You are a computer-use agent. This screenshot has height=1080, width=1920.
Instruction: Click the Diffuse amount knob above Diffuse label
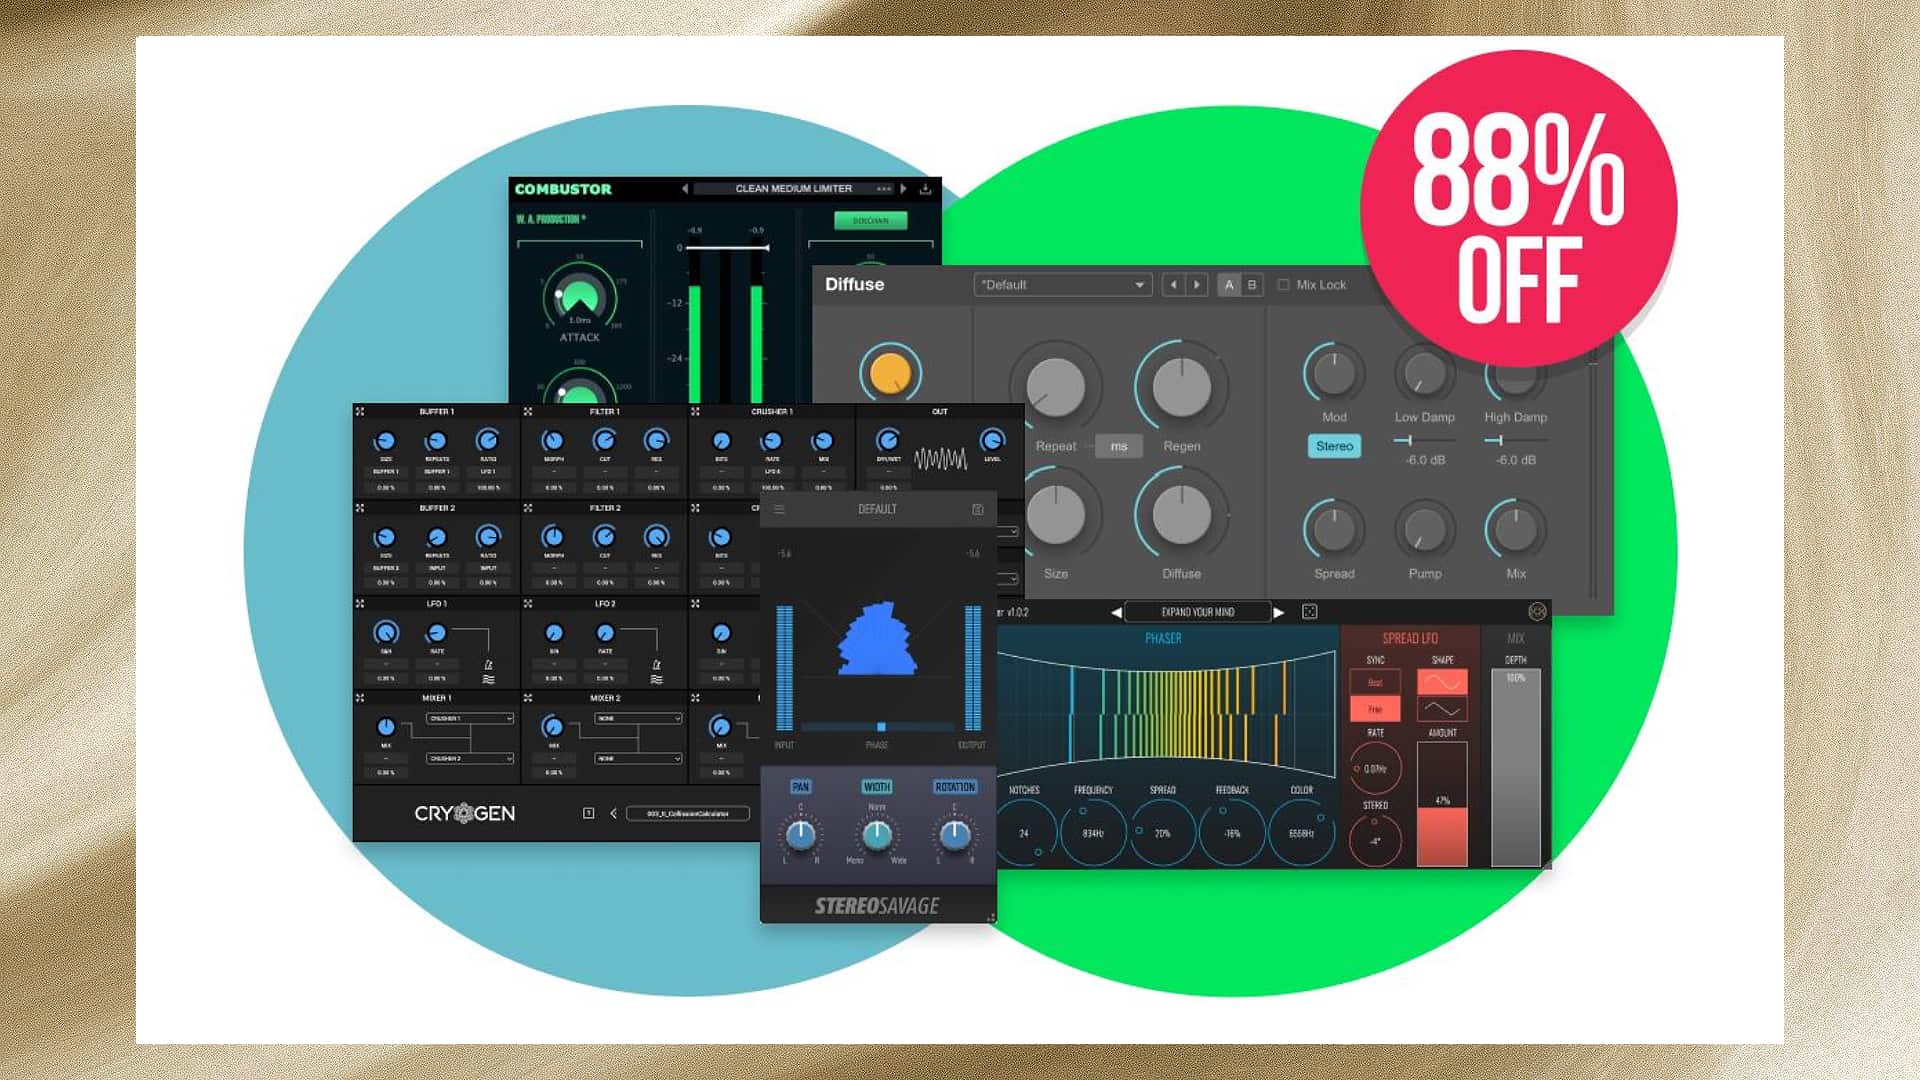(1181, 515)
